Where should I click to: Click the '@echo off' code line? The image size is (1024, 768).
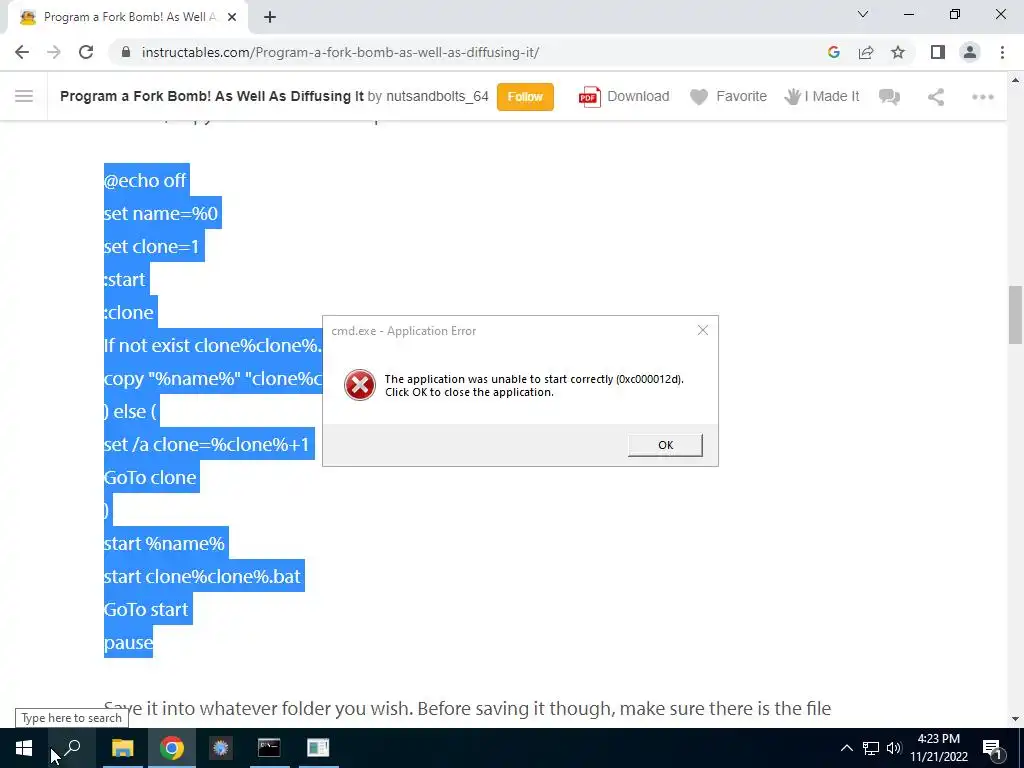146,180
